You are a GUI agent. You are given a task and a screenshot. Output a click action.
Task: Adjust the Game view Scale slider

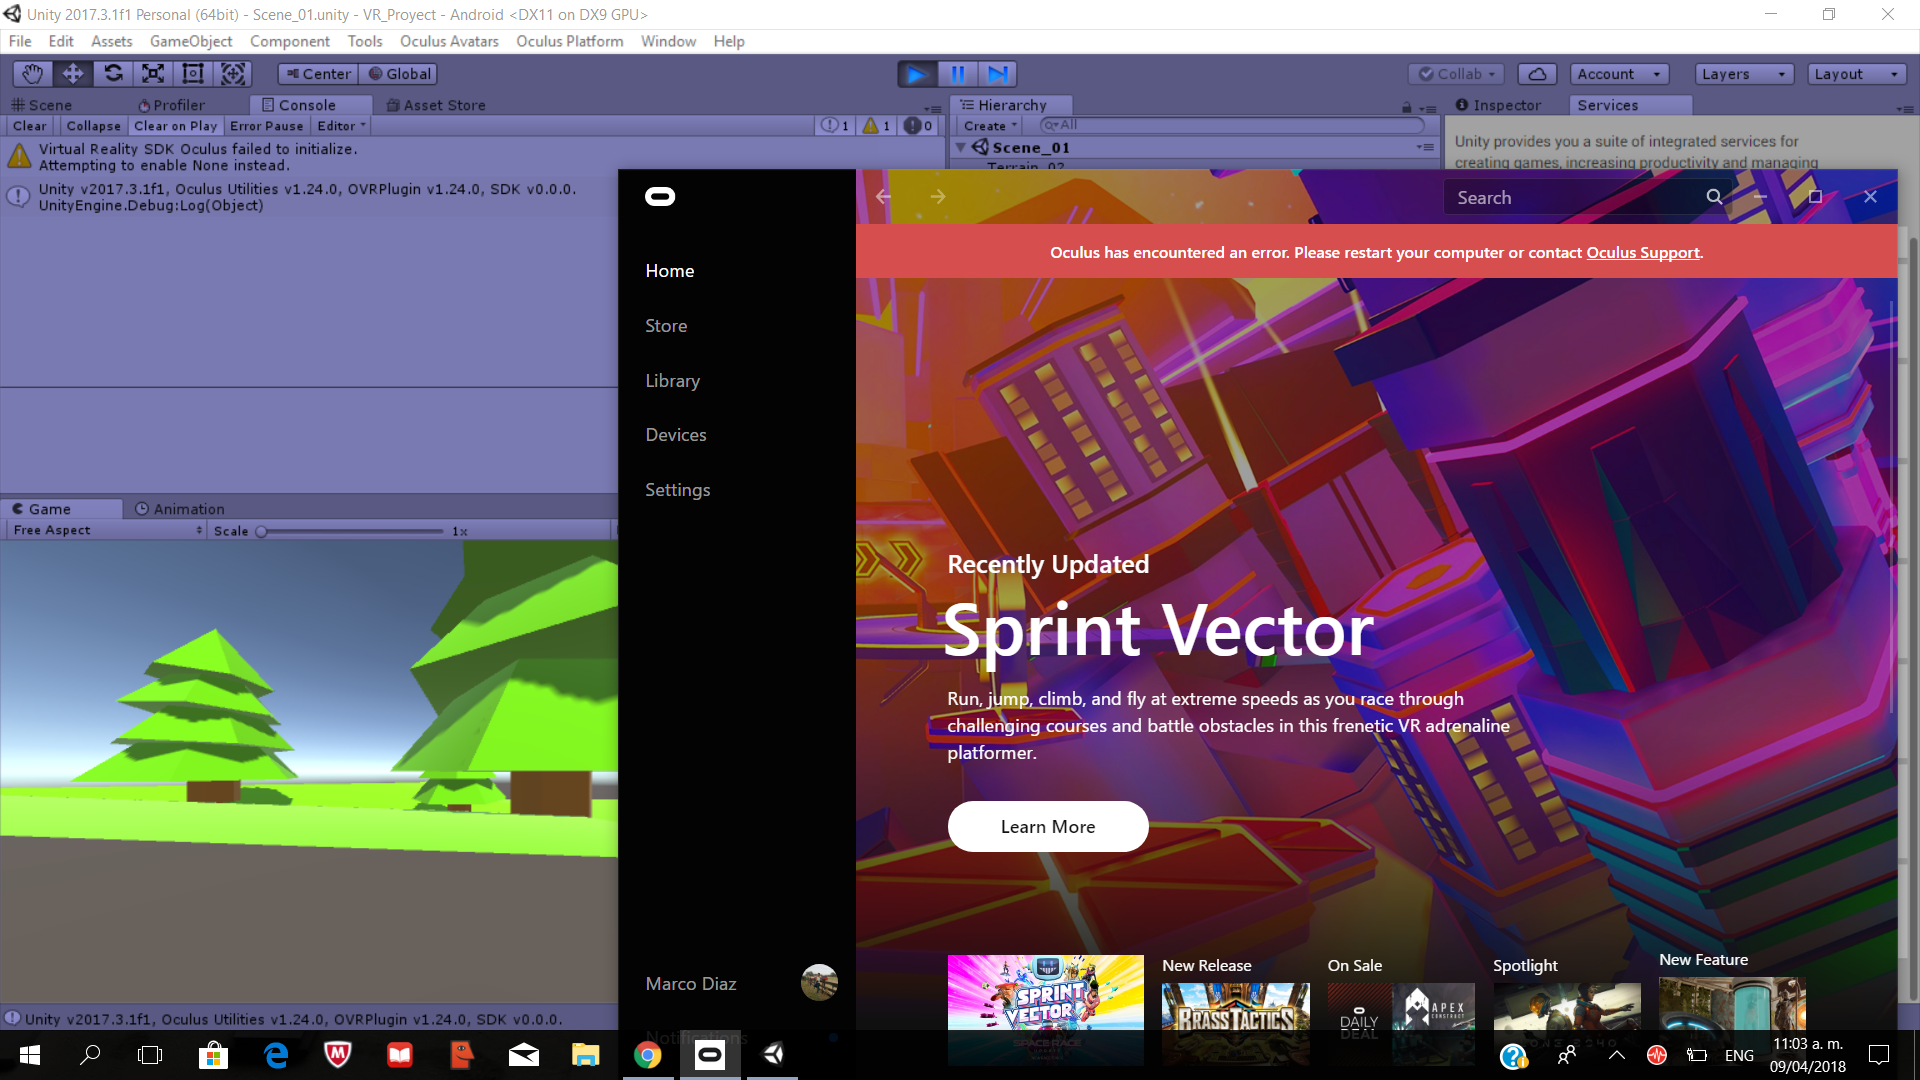(352, 532)
